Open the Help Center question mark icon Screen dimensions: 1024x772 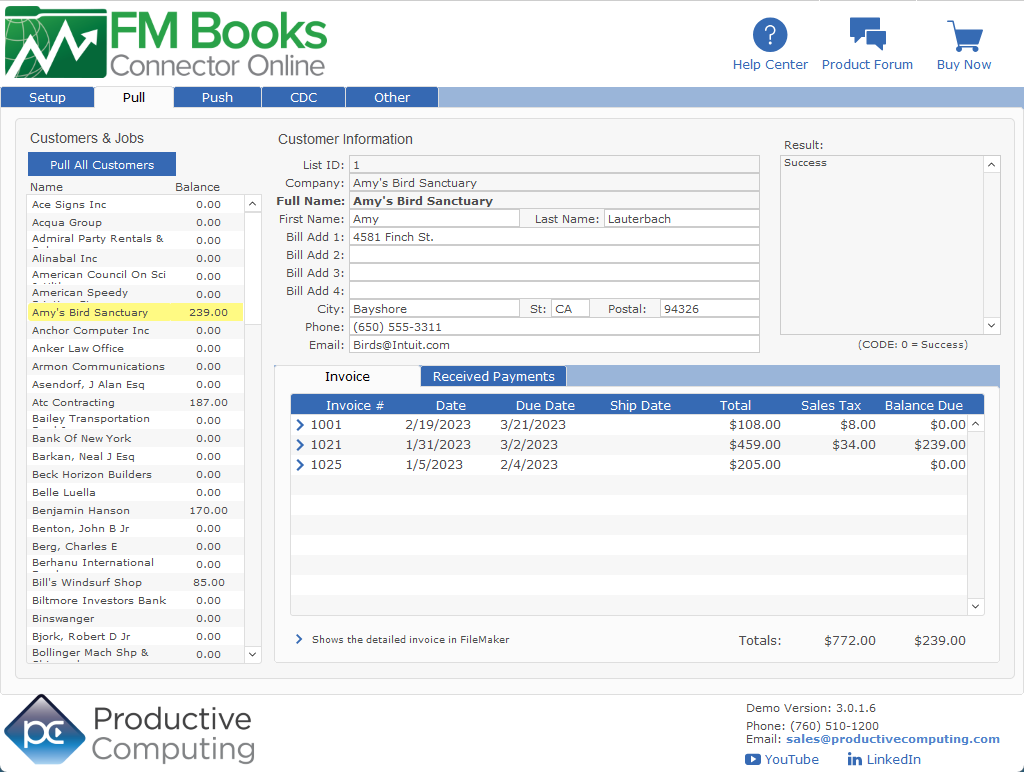(769, 35)
